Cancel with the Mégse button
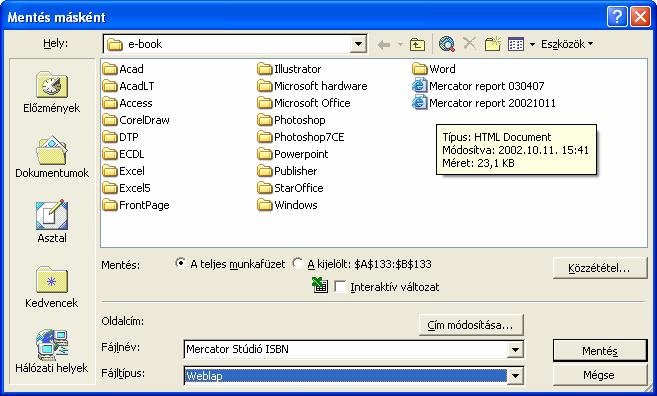The width and height of the screenshot is (657, 396). tap(600, 375)
